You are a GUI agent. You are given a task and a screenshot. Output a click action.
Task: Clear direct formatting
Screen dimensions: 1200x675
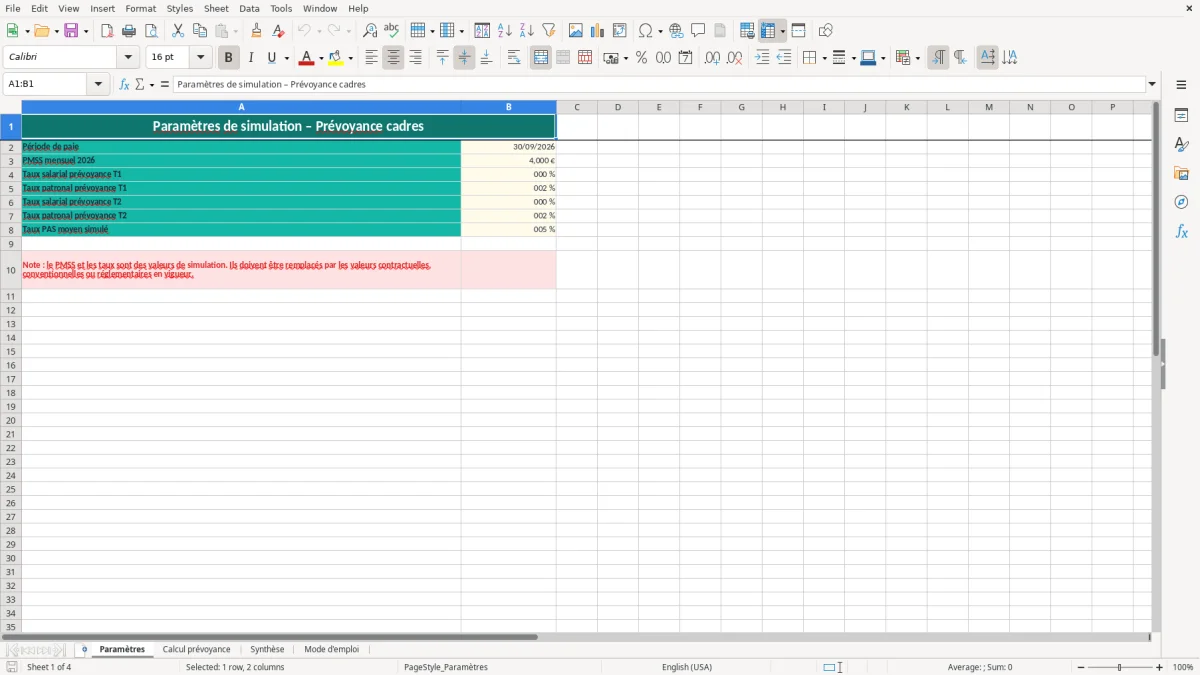tap(279, 31)
